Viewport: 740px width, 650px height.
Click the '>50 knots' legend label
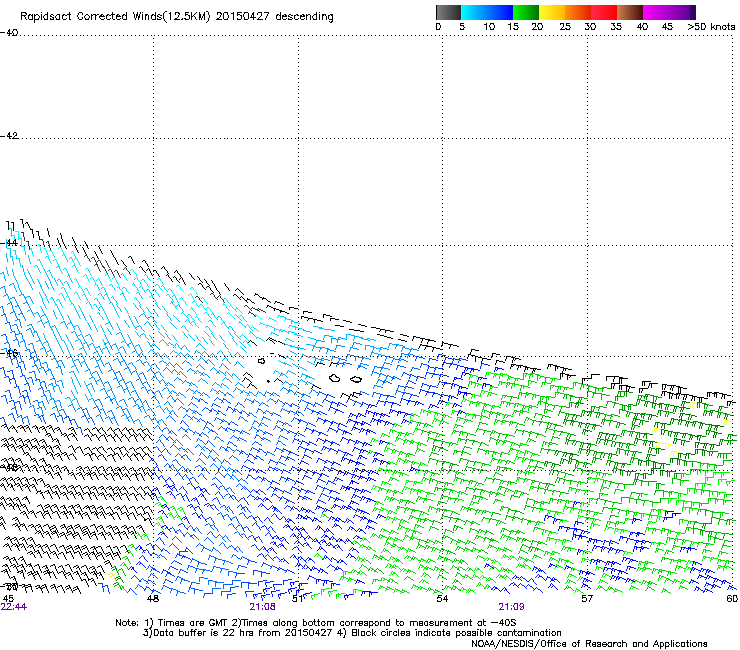tap(711, 26)
